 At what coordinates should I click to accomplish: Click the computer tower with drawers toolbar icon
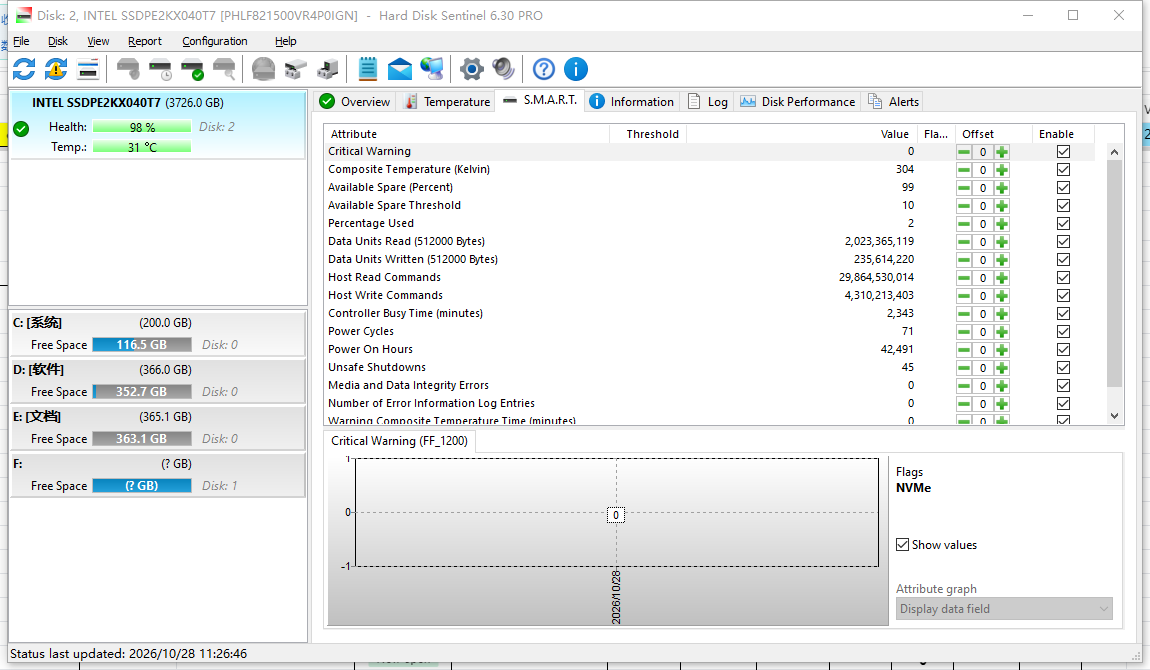(x=327, y=70)
